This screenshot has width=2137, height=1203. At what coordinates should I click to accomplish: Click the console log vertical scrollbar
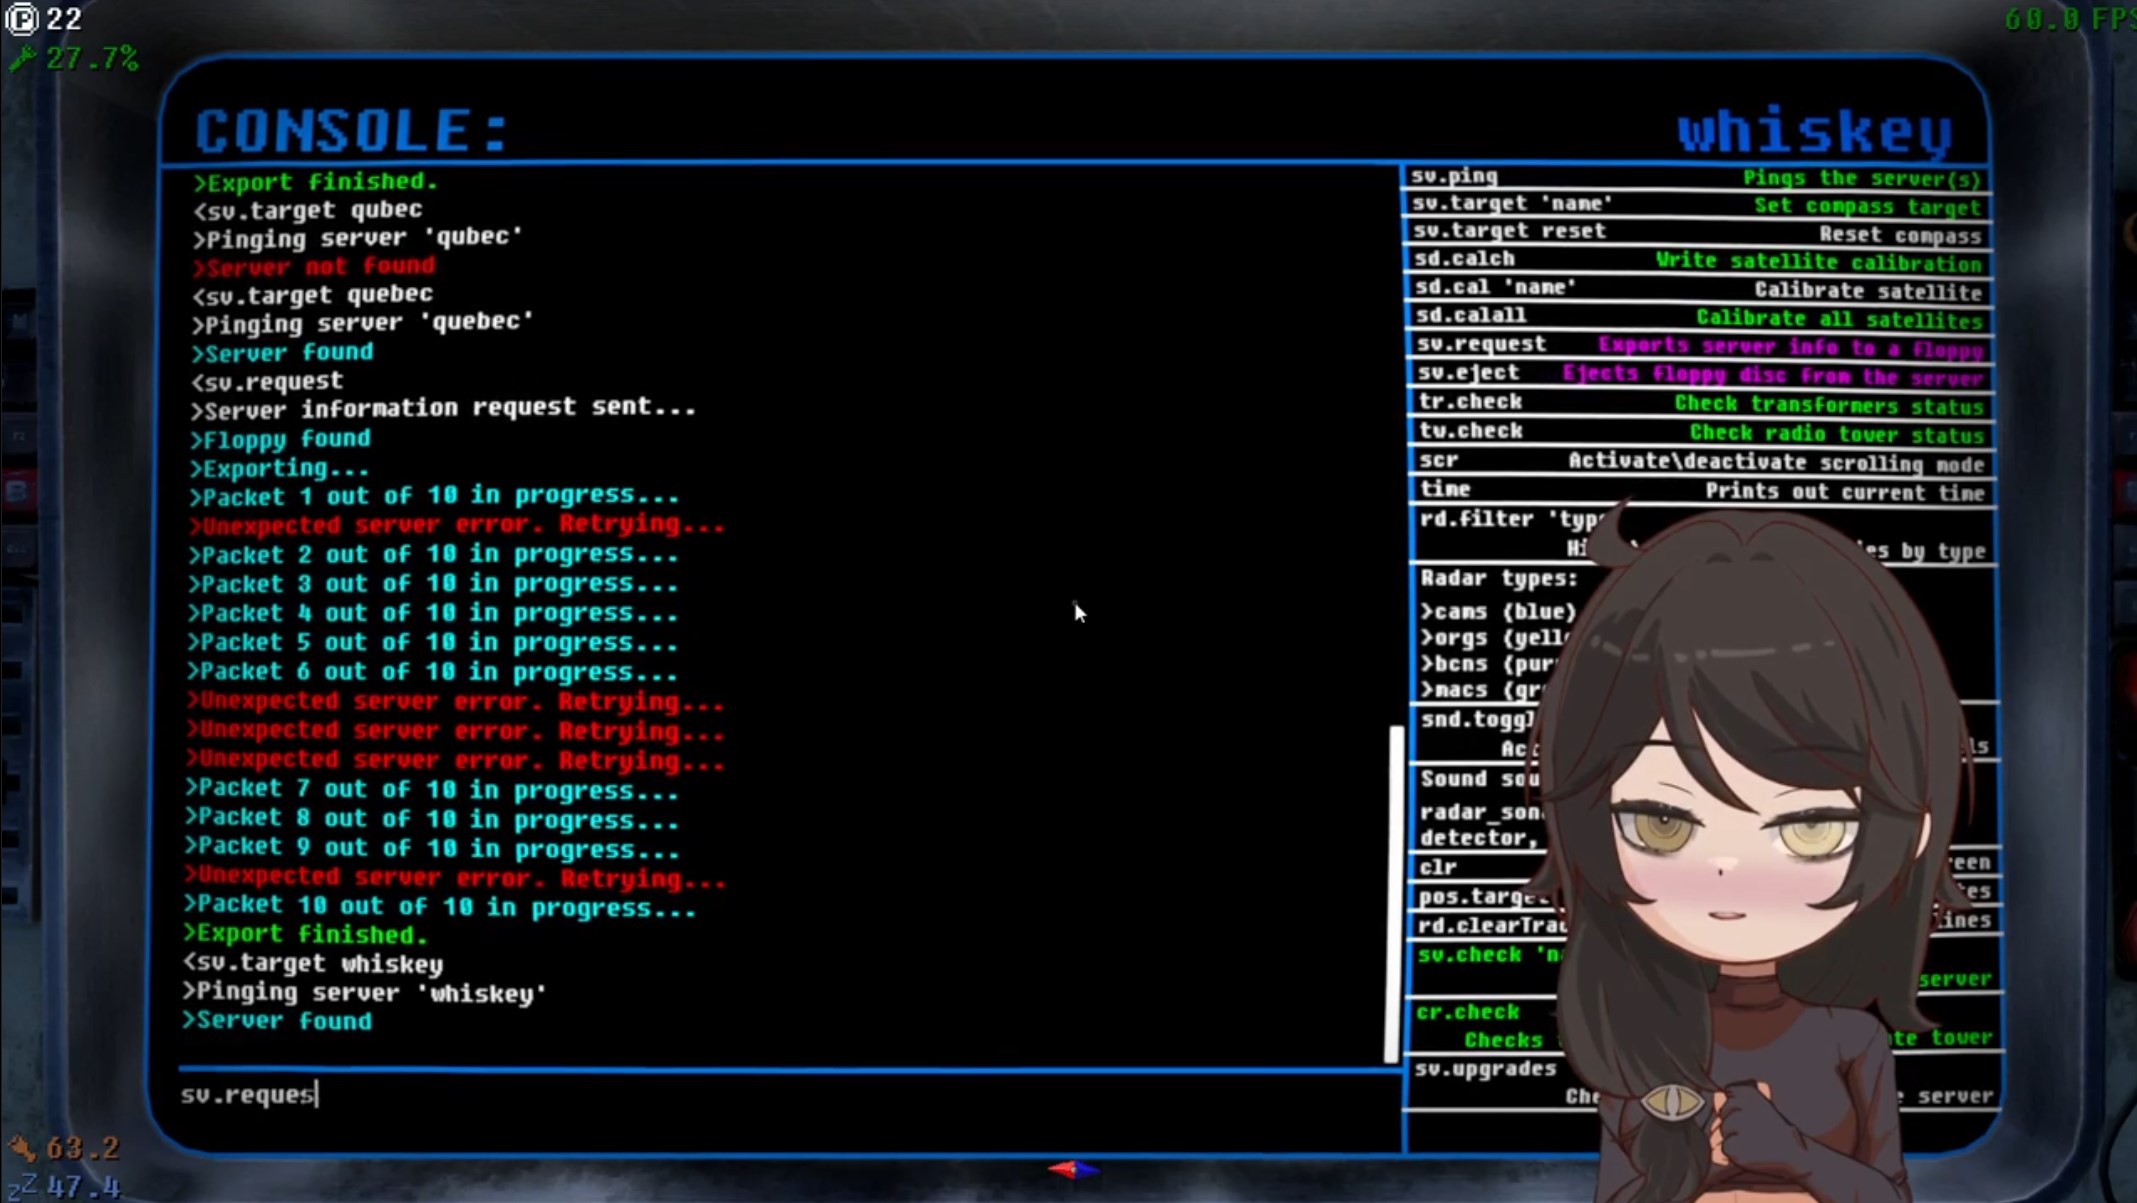pos(1393,893)
